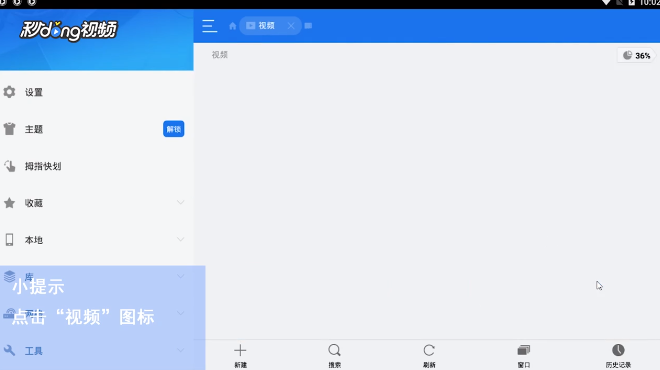This screenshot has width=660, height=370.
Task: Open 主题 theme entry
Action: (34, 129)
